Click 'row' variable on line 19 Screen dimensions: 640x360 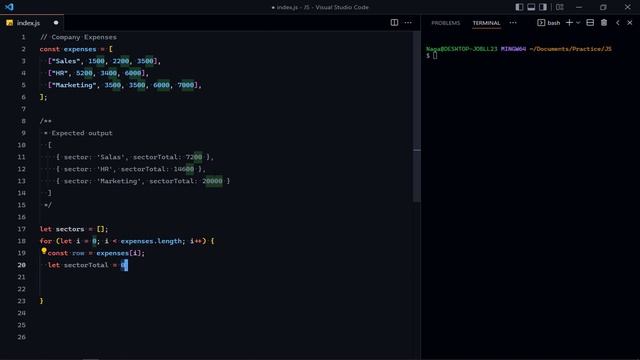(x=78, y=253)
